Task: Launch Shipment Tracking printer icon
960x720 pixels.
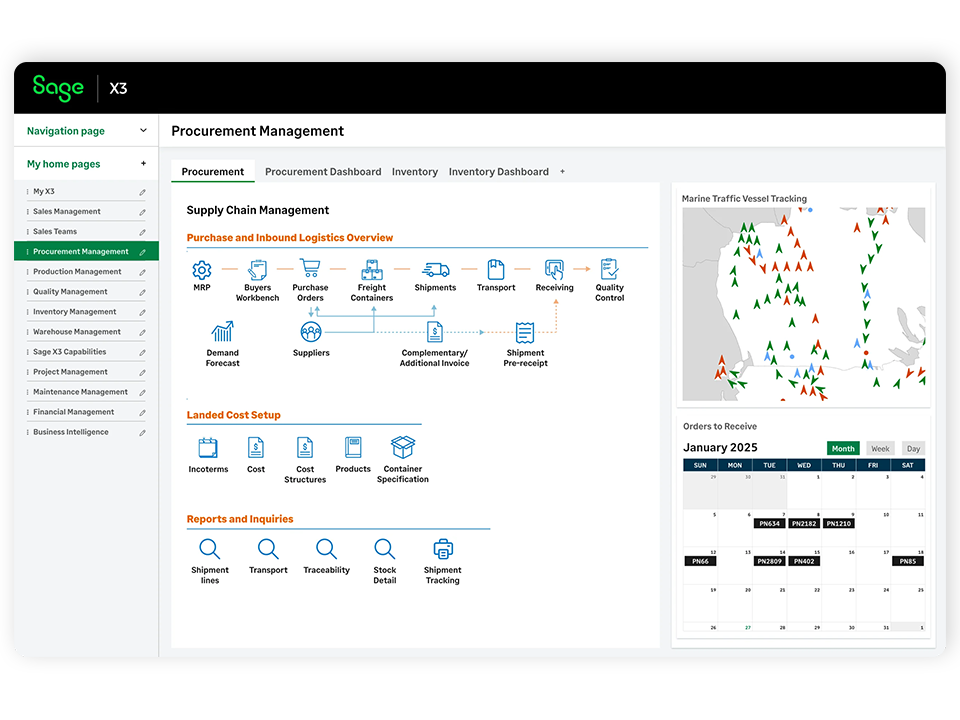Action: click(442, 549)
